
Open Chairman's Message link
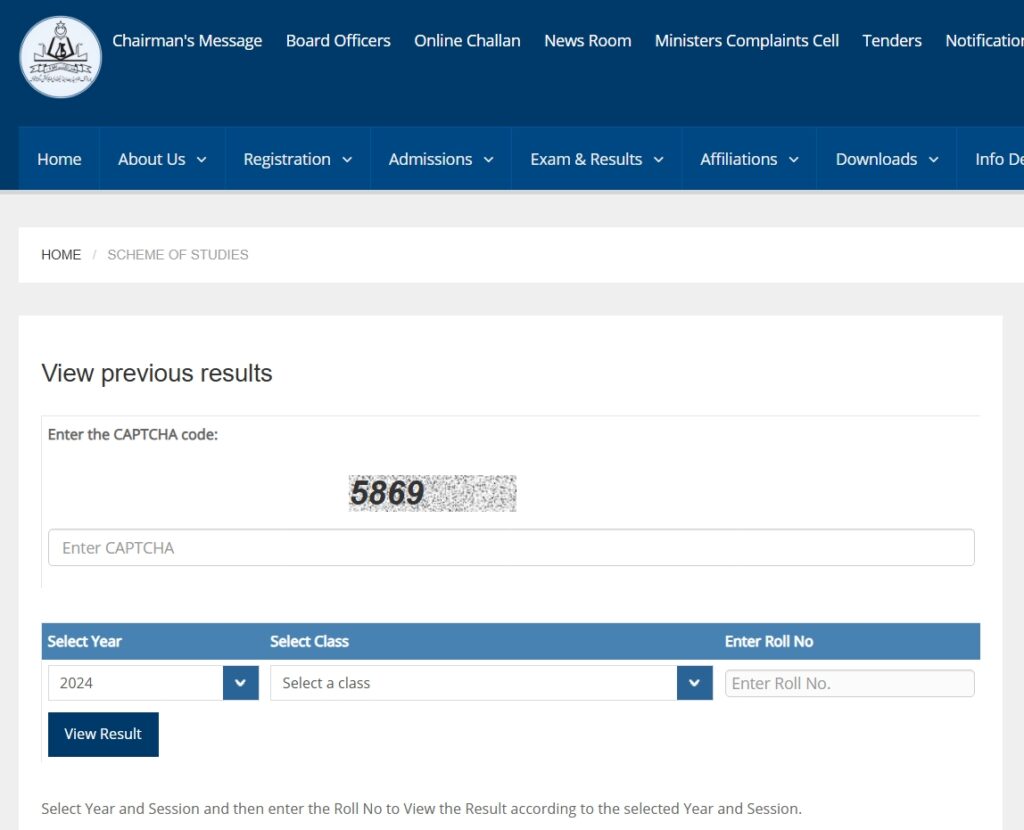point(187,40)
